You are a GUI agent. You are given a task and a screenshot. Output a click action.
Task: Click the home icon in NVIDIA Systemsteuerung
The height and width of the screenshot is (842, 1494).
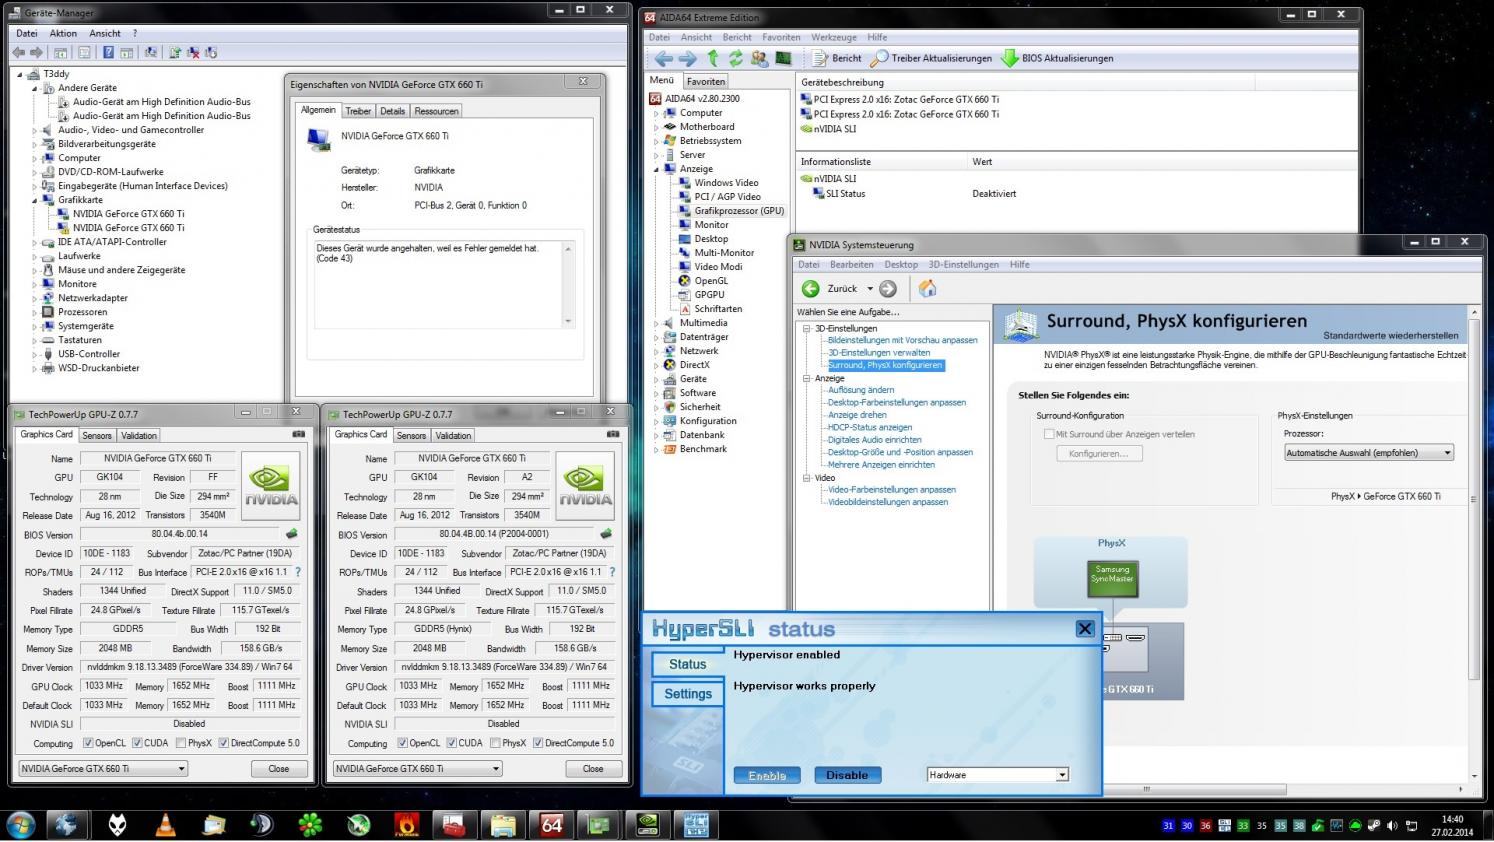pos(927,288)
